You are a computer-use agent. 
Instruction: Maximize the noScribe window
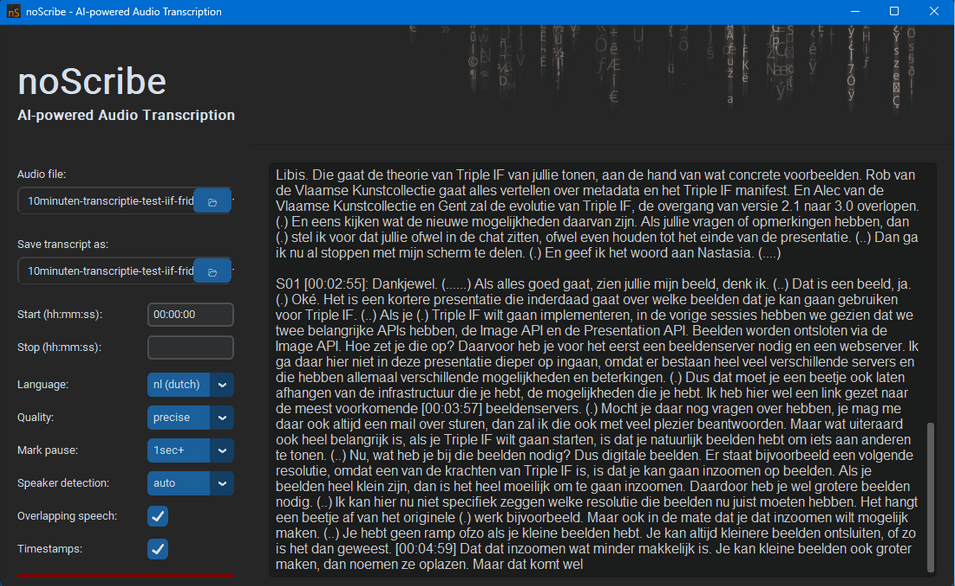coord(894,12)
